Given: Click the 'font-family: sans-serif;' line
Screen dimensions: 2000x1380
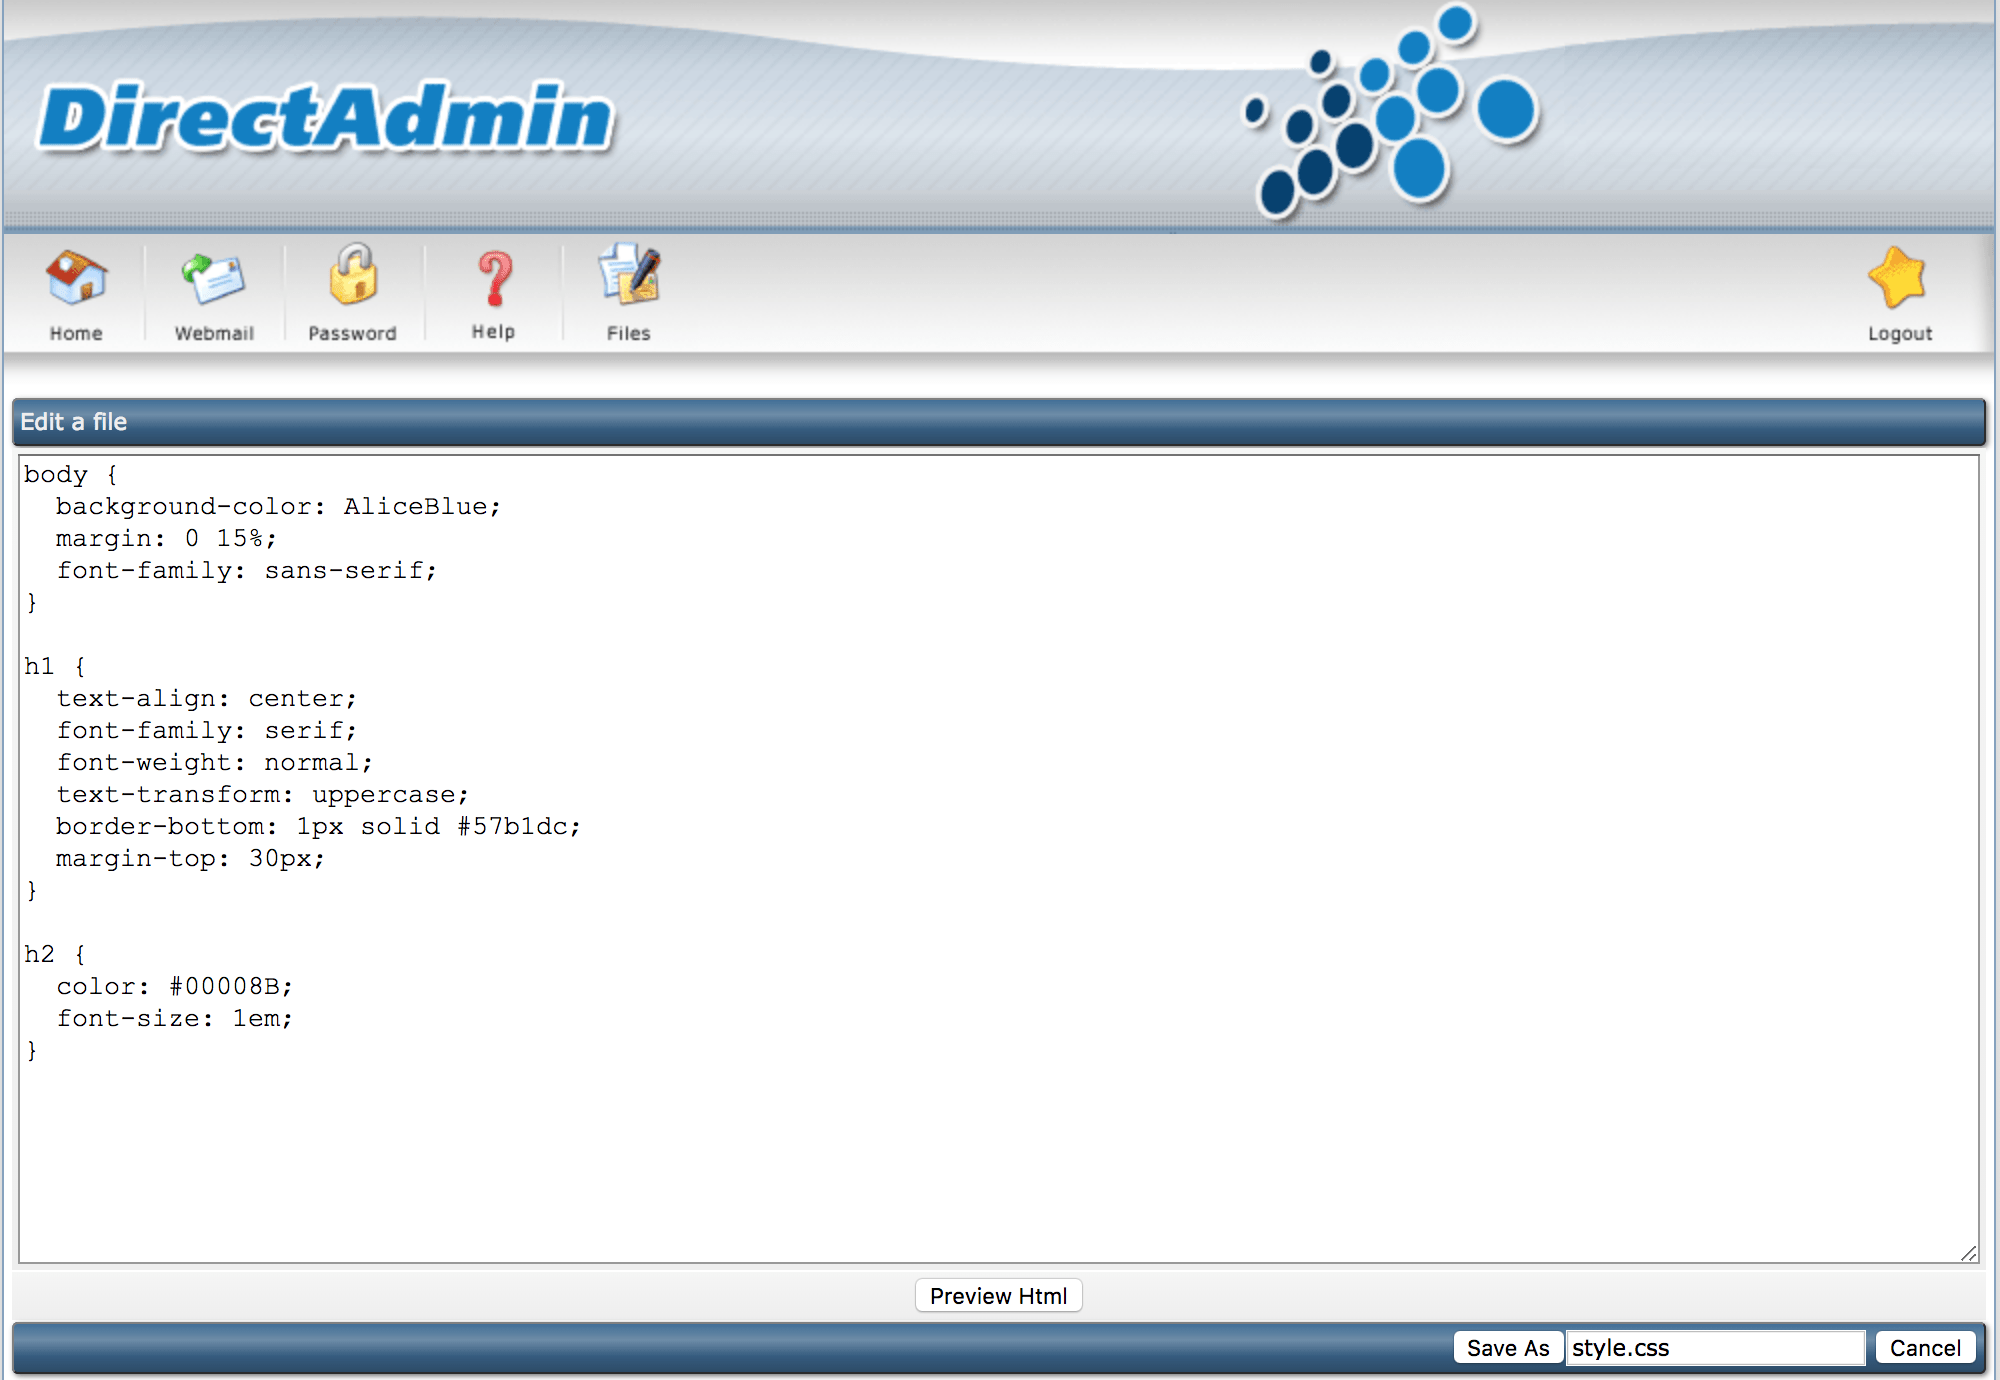Looking at the screenshot, I should coord(246,570).
